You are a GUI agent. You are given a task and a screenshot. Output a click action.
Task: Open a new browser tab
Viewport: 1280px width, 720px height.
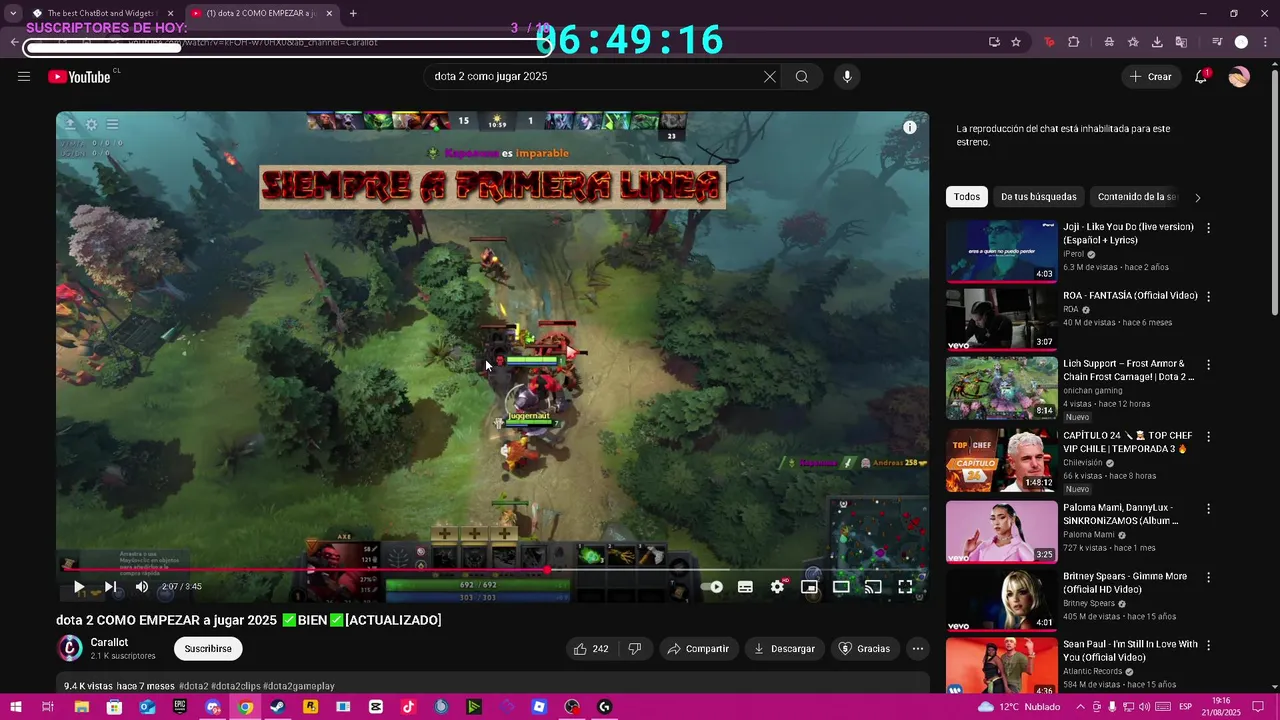click(353, 13)
